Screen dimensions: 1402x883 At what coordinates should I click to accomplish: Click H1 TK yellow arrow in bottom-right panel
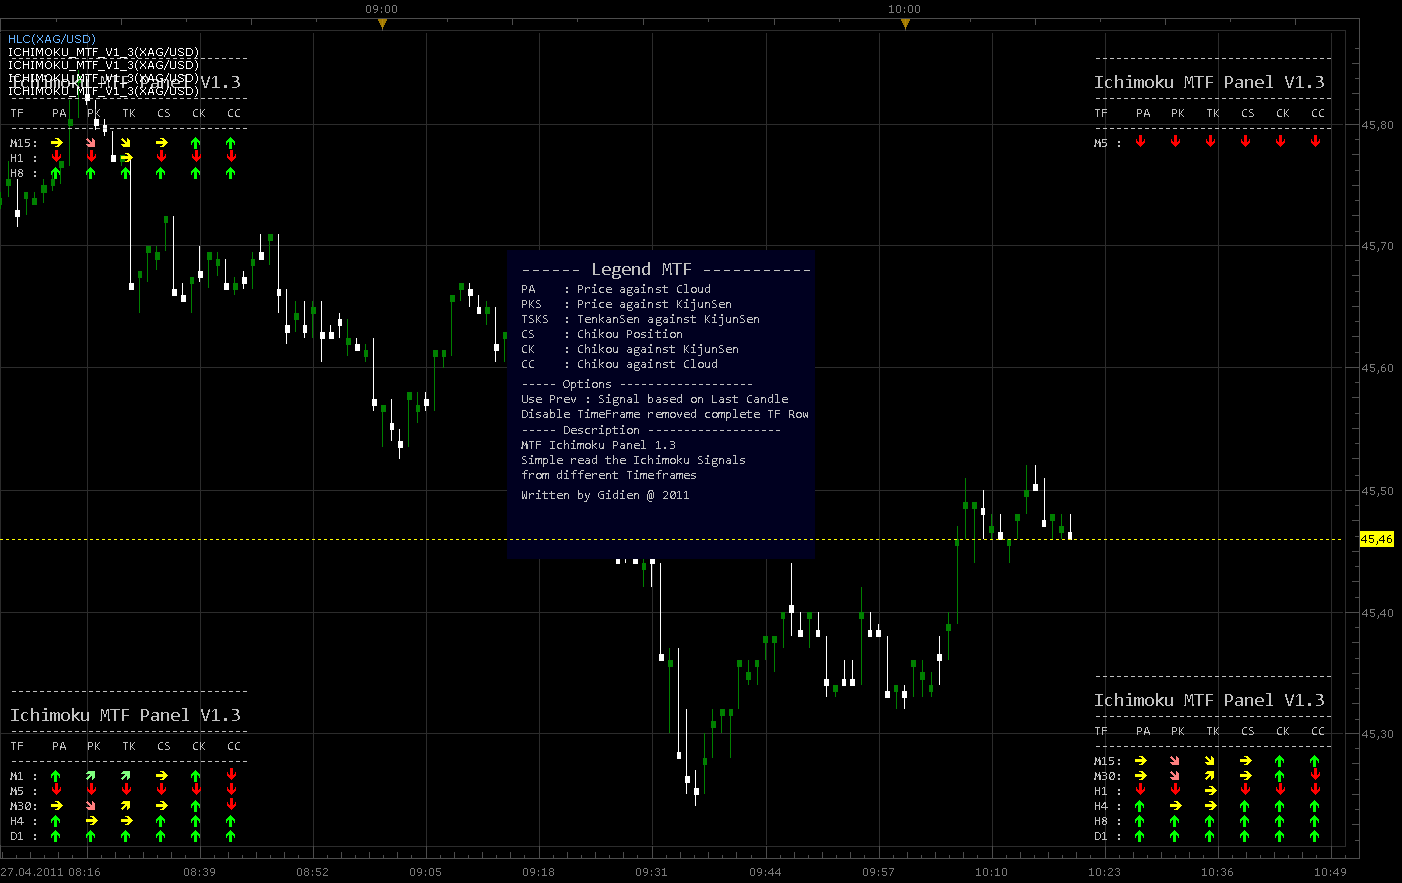tap(1210, 791)
